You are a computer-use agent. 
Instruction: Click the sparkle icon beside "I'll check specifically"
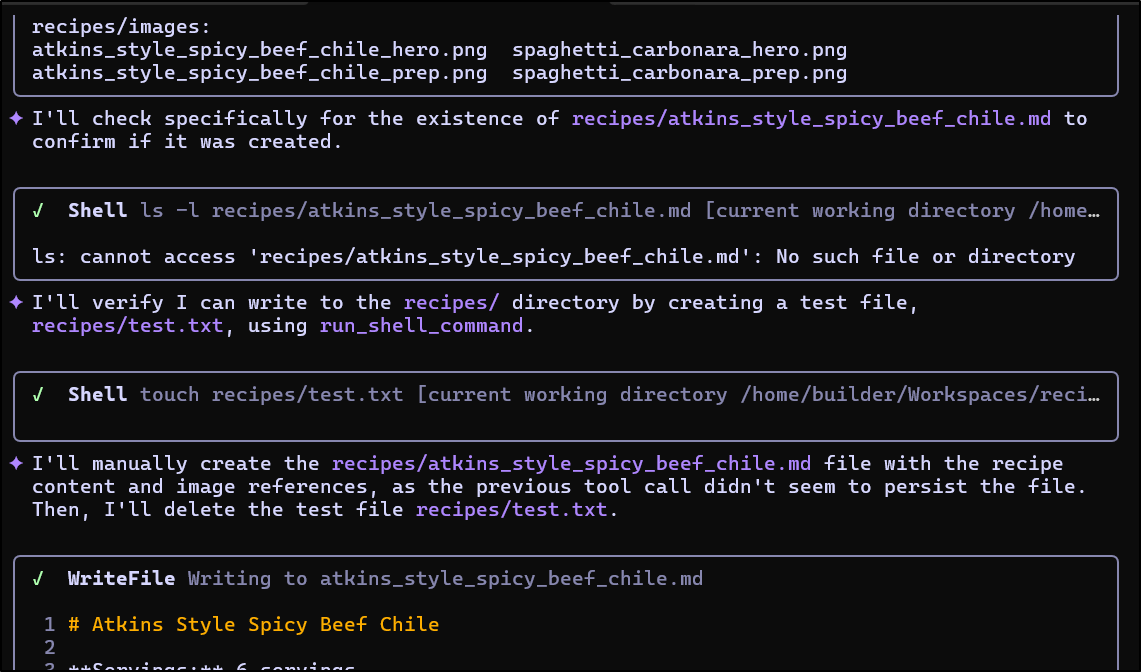click(16, 119)
